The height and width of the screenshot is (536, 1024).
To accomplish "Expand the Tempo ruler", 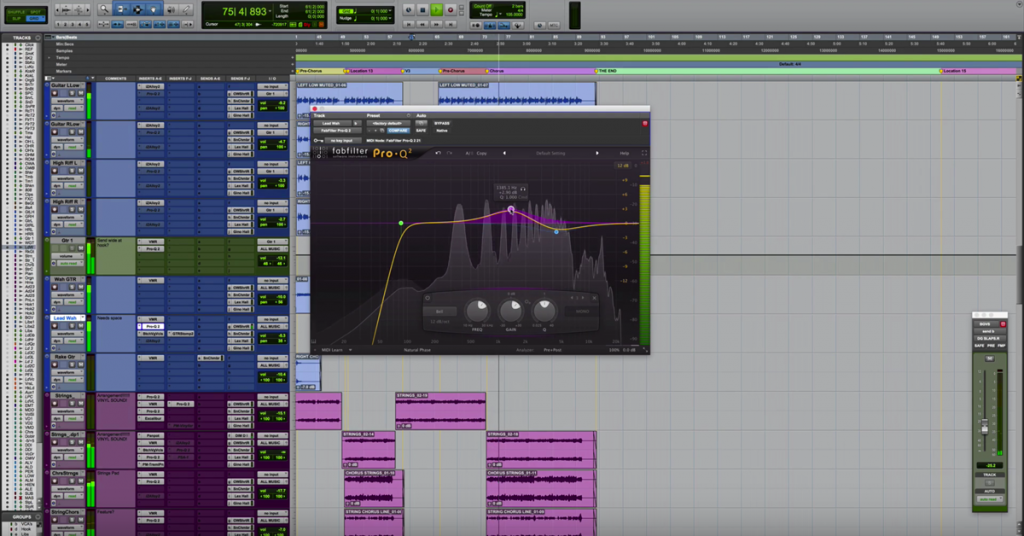I will point(49,57).
